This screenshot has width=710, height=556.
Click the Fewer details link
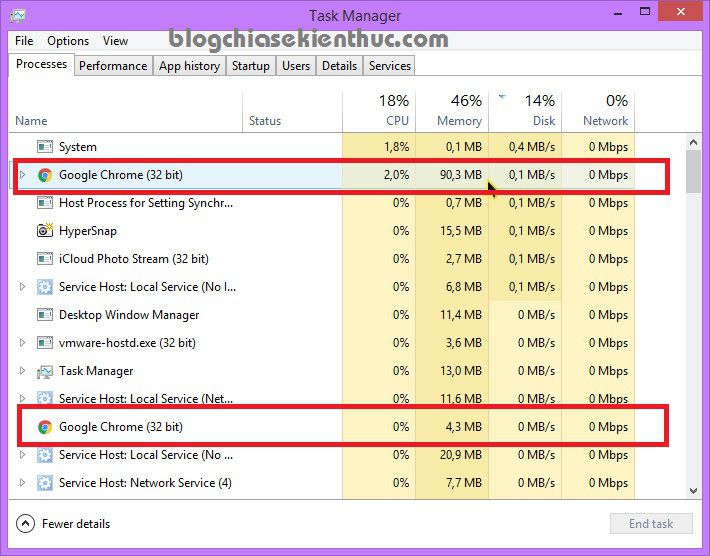[x=76, y=524]
